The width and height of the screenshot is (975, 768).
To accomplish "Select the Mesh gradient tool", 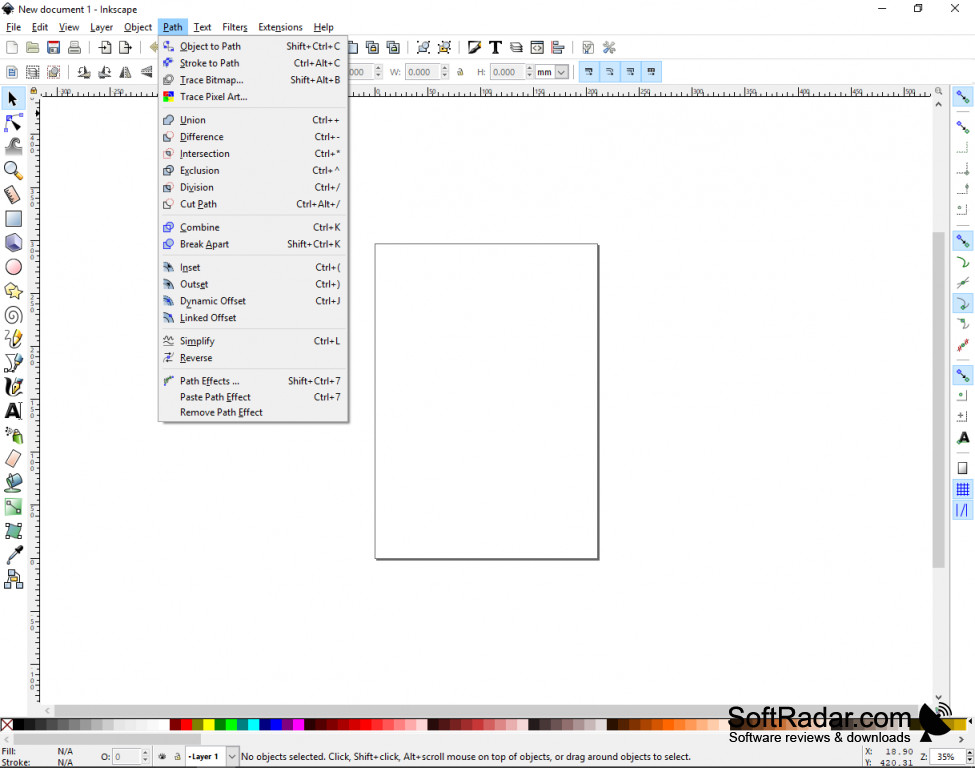I will pos(13,531).
